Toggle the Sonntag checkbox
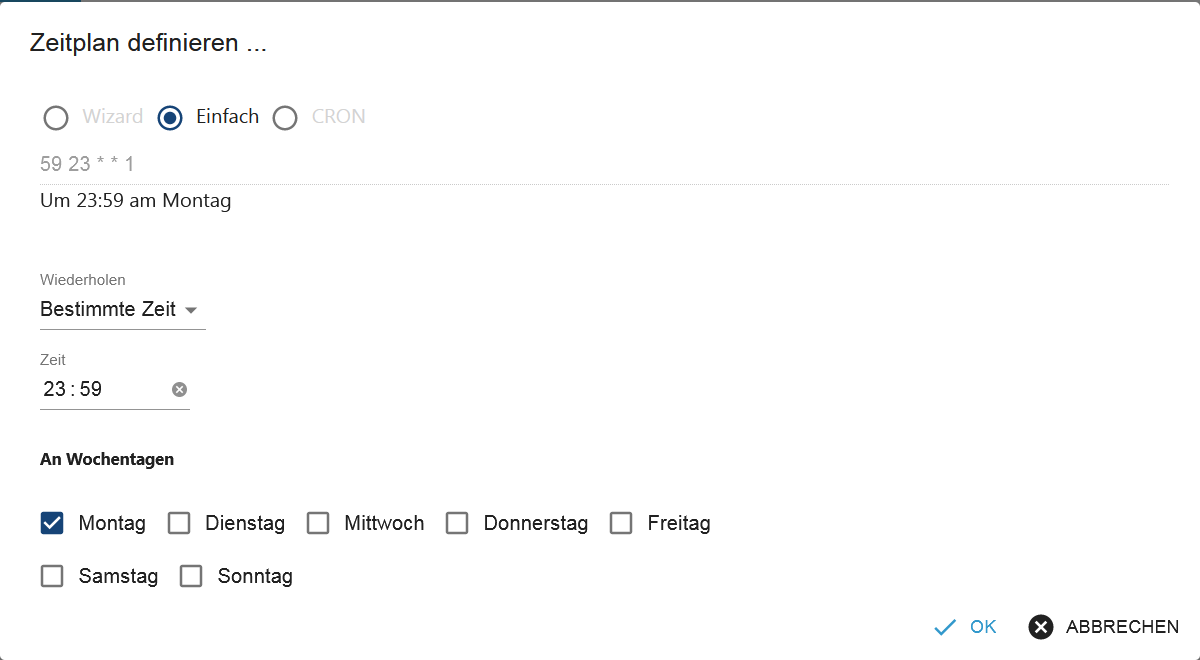 coord(191,576)
